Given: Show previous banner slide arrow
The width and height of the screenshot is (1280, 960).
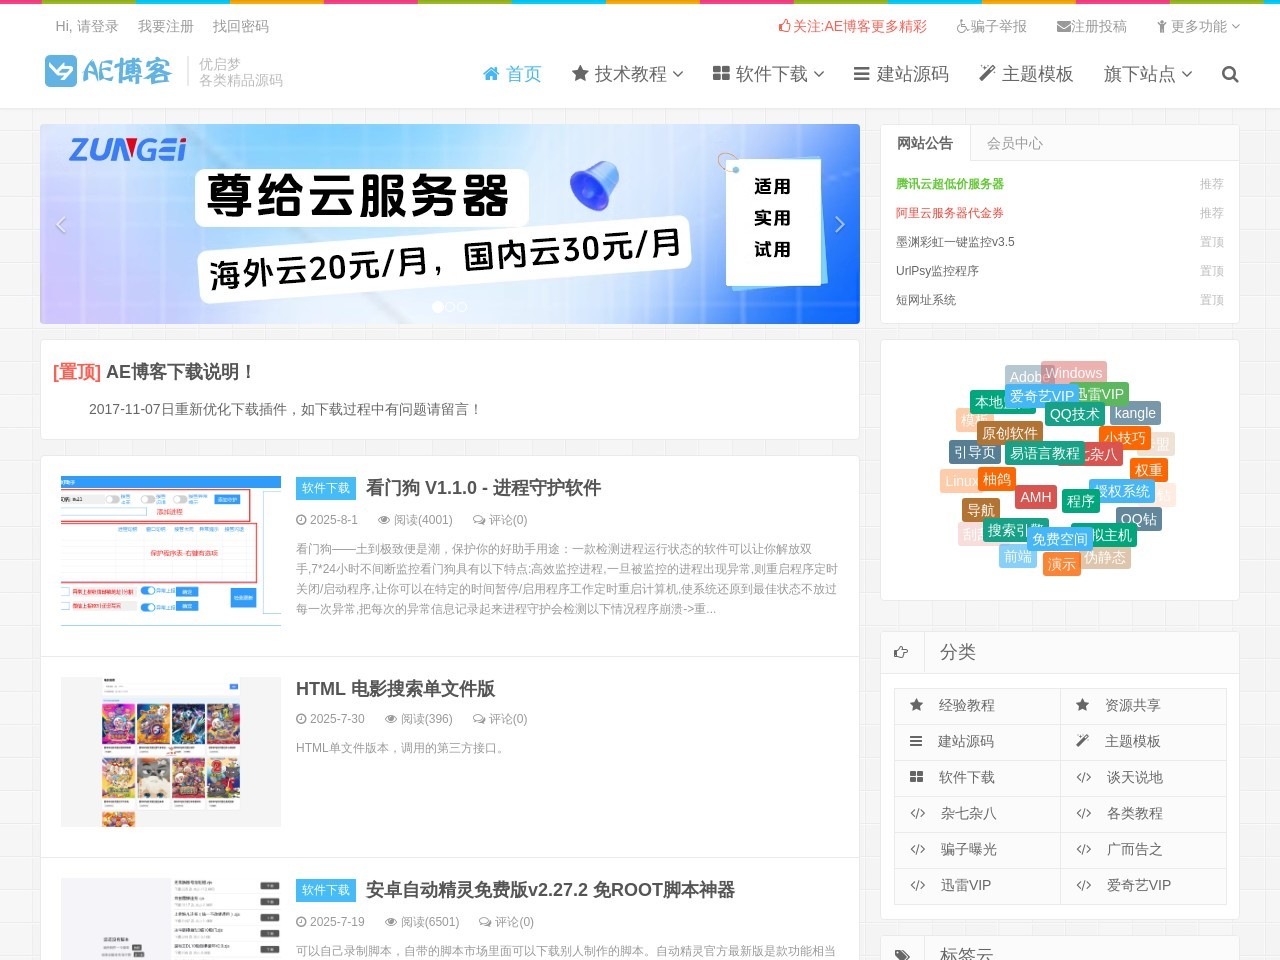Looking at the screenshot, I should [x=61, y=224].
